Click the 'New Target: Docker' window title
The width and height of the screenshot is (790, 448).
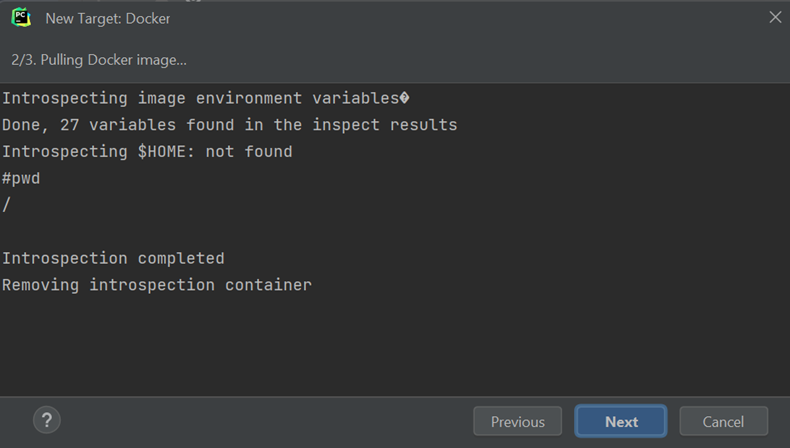tap(108, 19)
